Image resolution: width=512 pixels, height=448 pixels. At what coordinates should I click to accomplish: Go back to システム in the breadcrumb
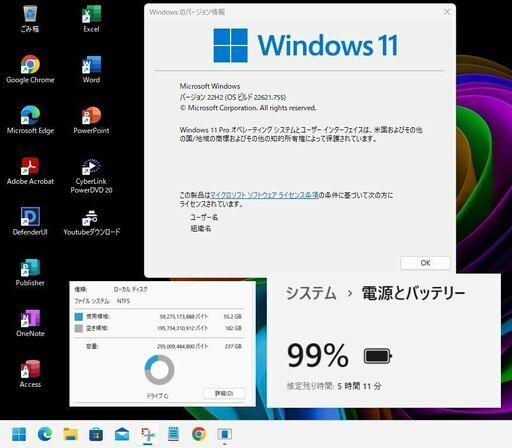tap(311, 293)
